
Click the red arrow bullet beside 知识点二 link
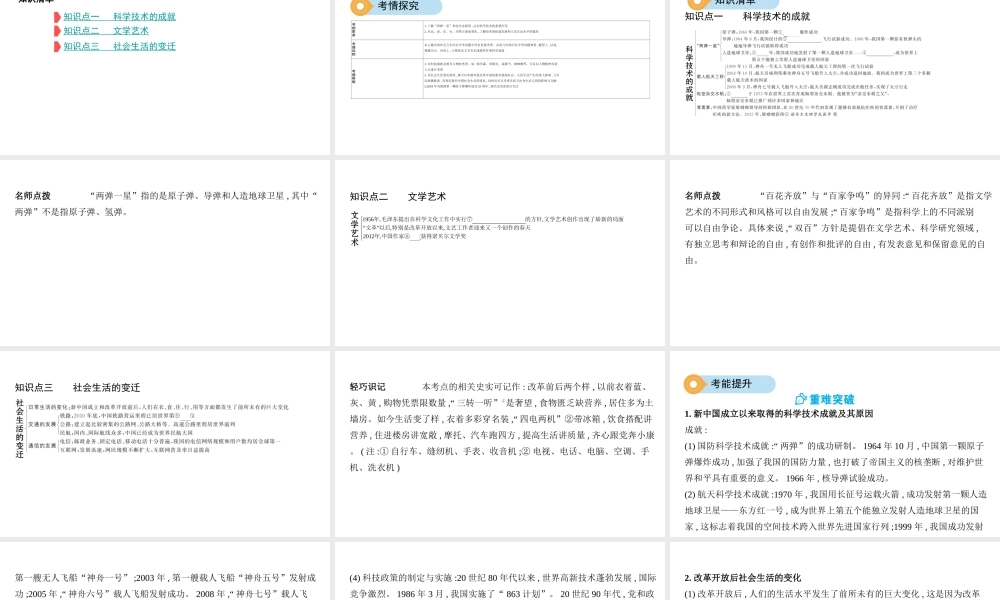57,31
